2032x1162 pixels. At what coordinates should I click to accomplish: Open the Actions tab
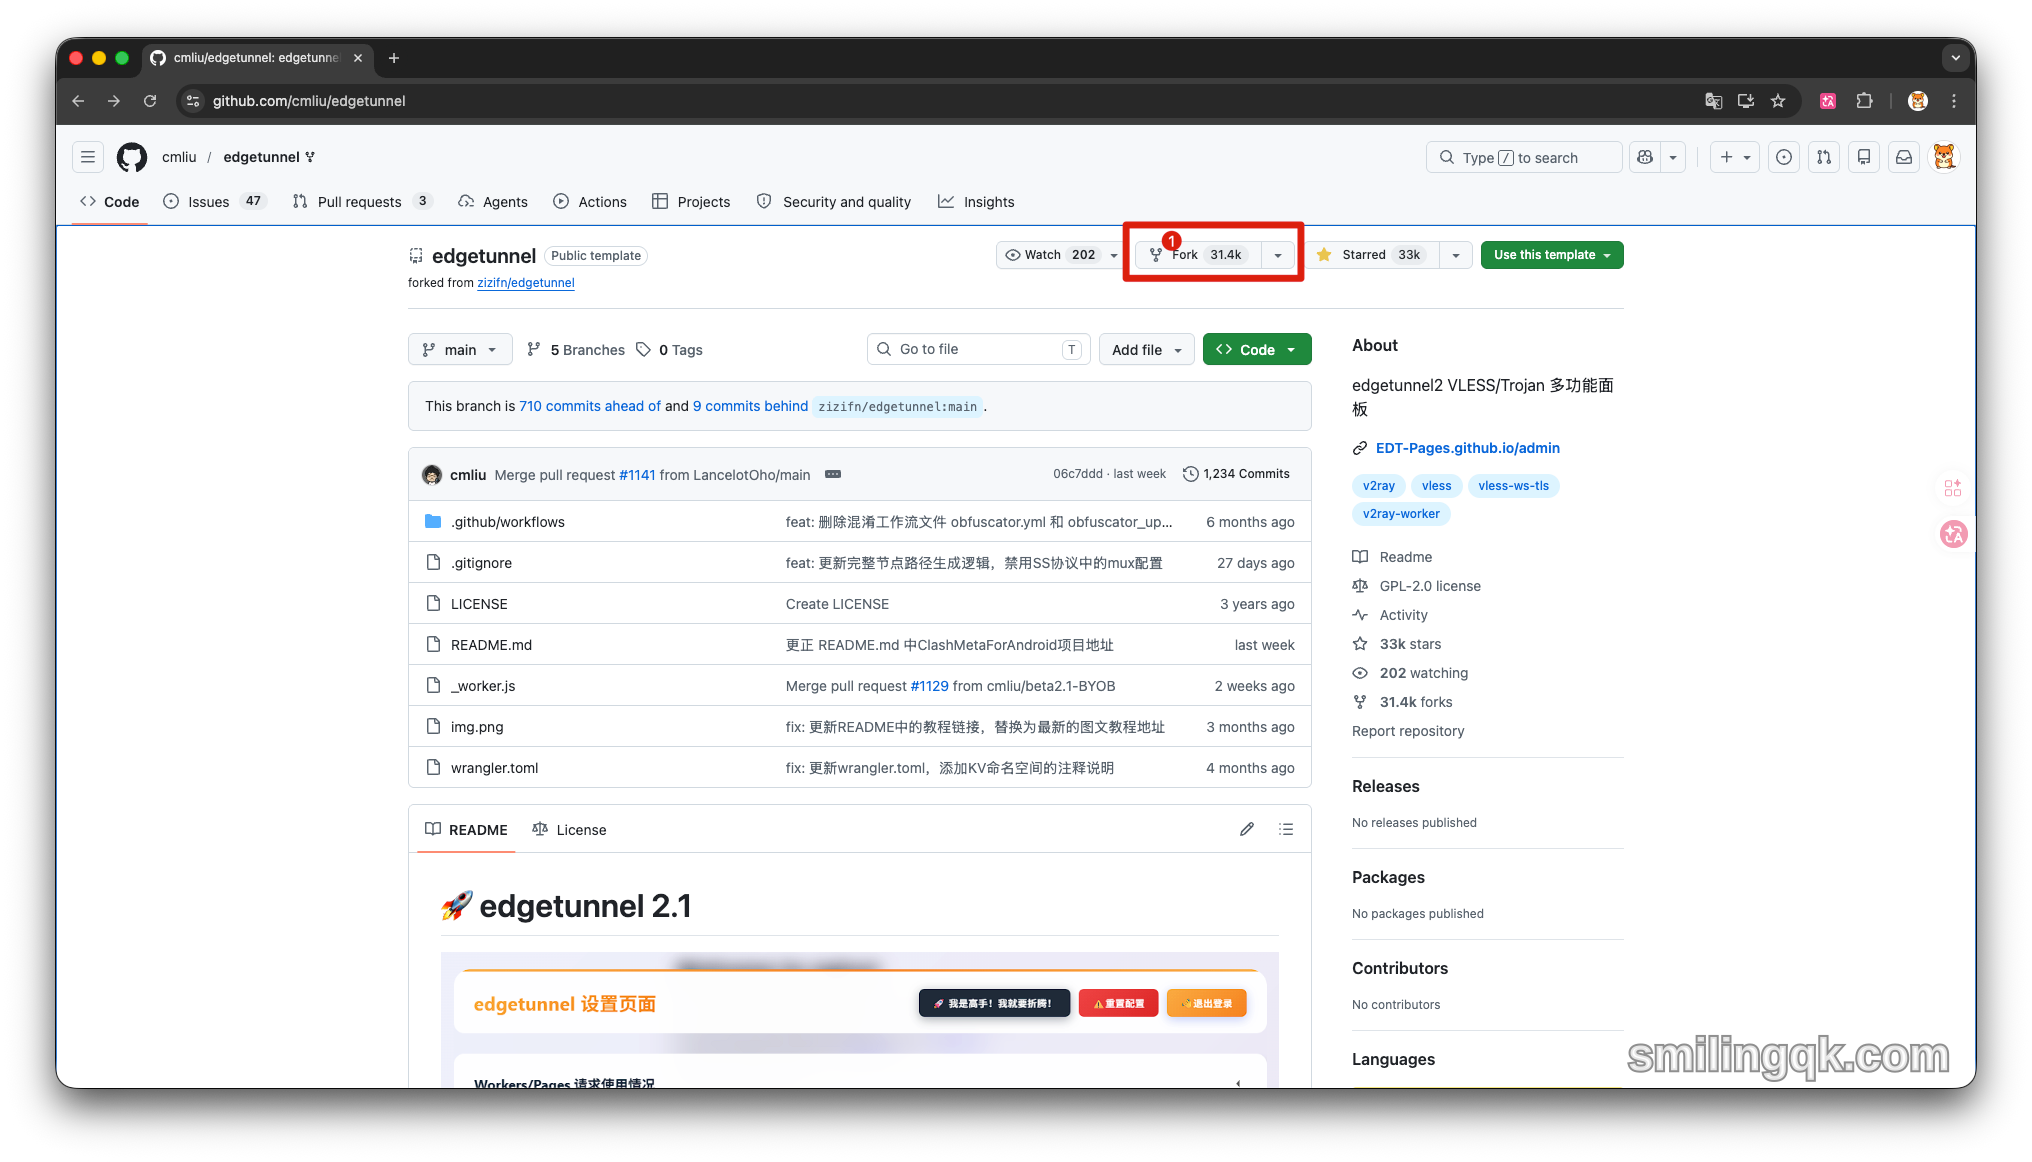click(x=590, y=202)
